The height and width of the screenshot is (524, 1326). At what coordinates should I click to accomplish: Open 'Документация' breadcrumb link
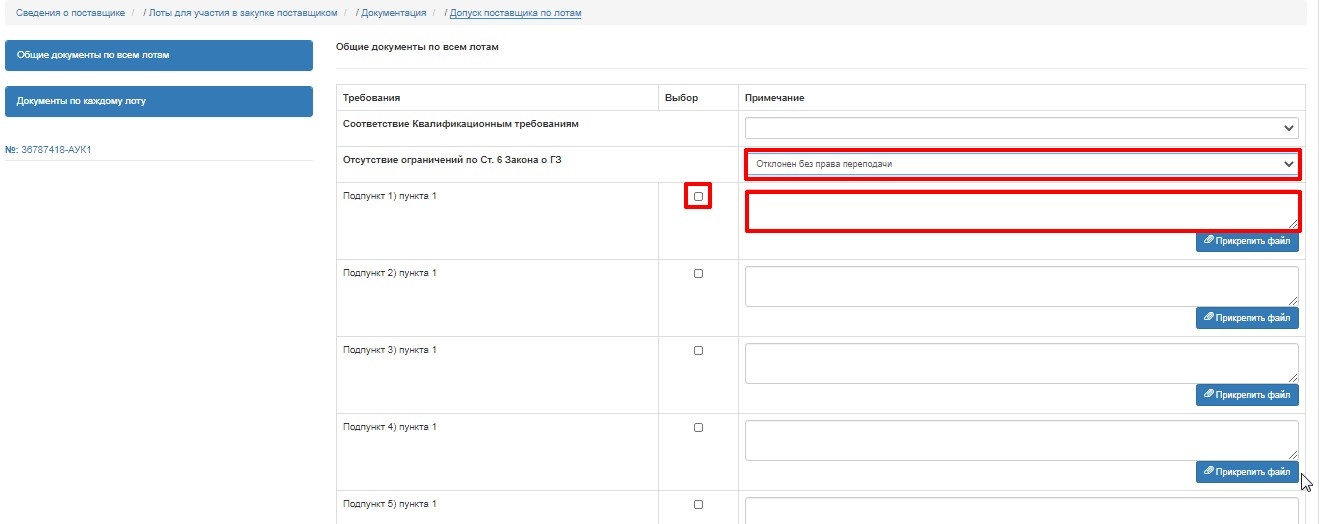point(394,13)
